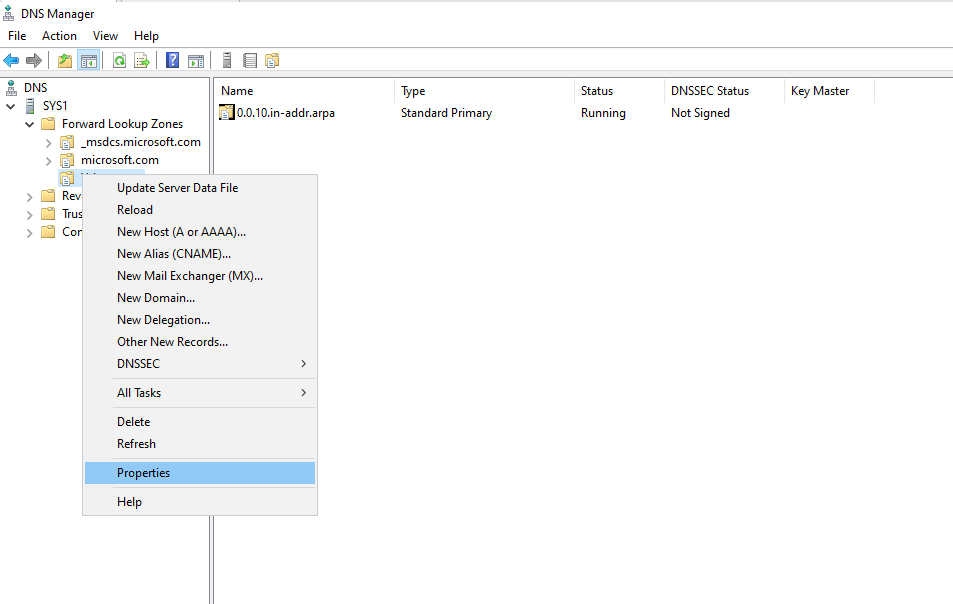Click the Show/Hide Action Pane toolbar icon
This screenshot has height=604, width=953.
(196, 61)
